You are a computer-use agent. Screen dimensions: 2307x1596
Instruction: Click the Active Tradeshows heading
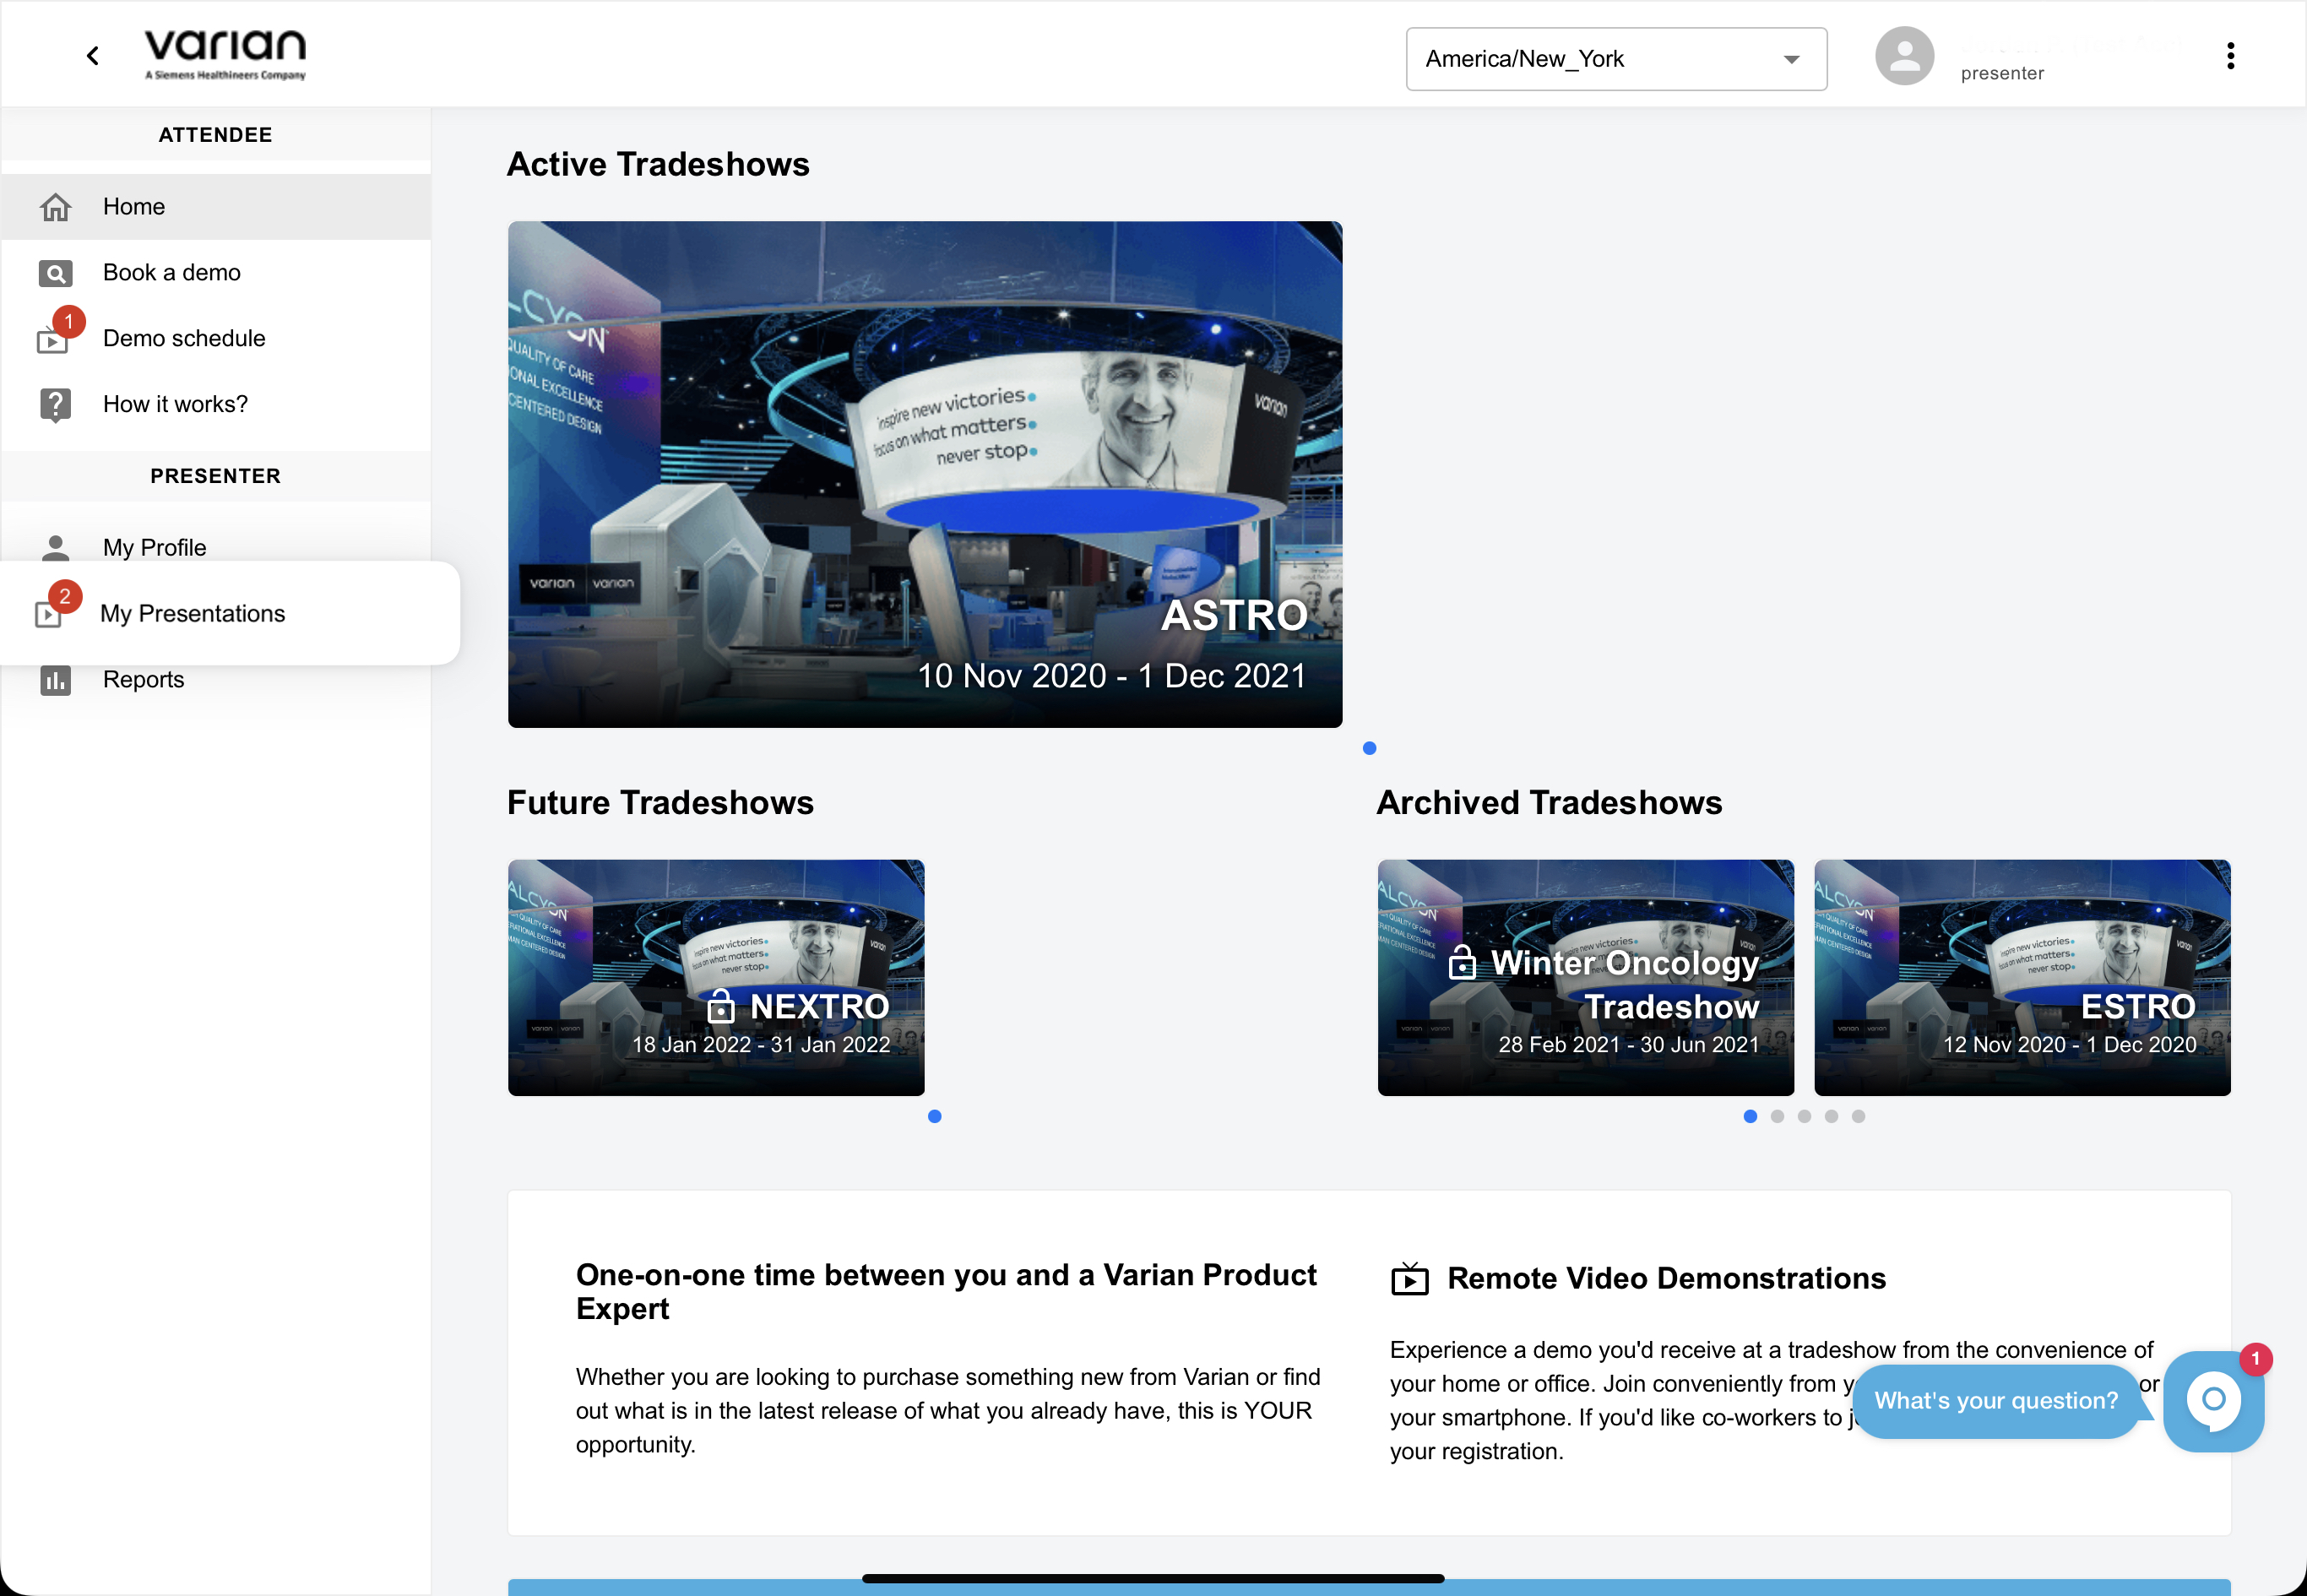click(658, 164)
